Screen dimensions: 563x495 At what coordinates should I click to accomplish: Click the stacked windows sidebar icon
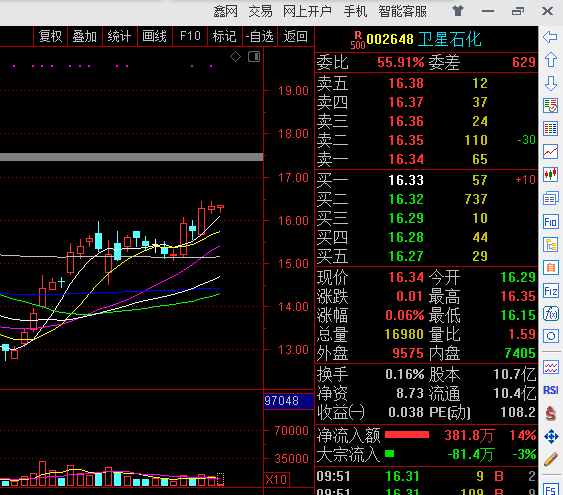[x=550, y=198]
